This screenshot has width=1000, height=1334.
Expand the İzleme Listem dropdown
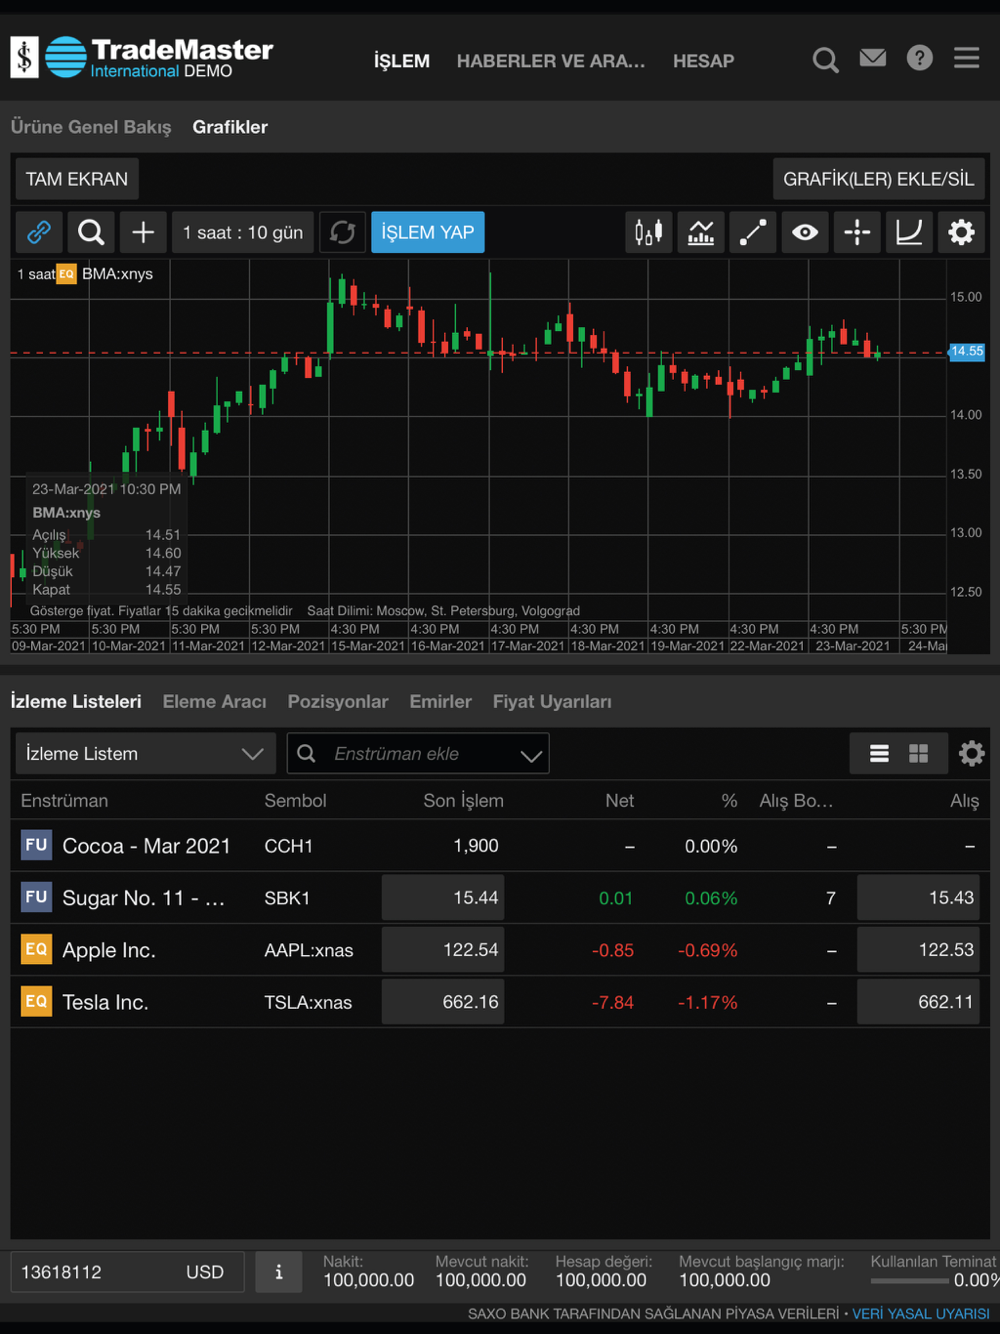pyautogui.click(x=146, y=754)
